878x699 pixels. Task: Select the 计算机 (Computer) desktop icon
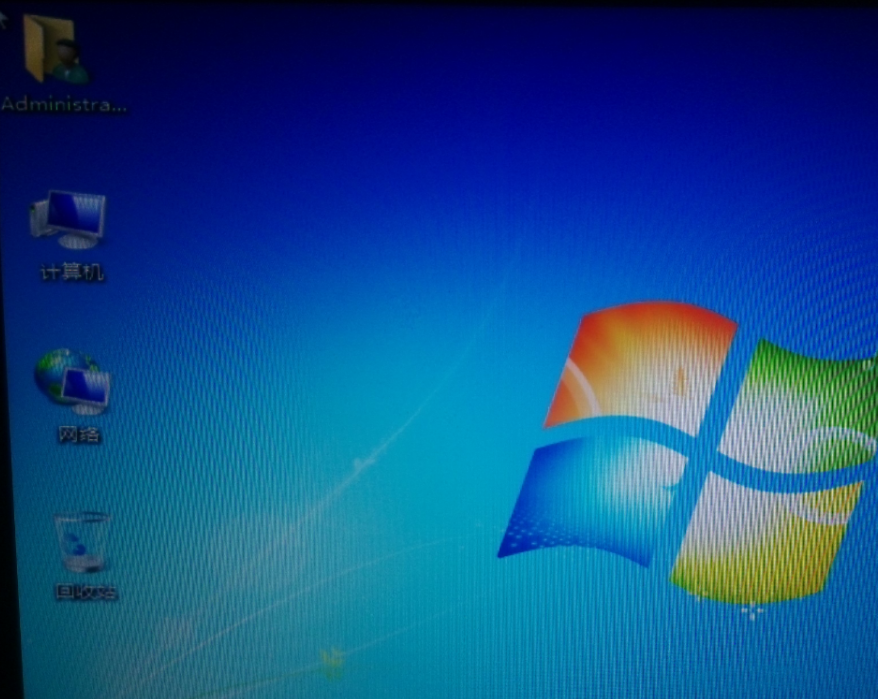tap(68, 220)
